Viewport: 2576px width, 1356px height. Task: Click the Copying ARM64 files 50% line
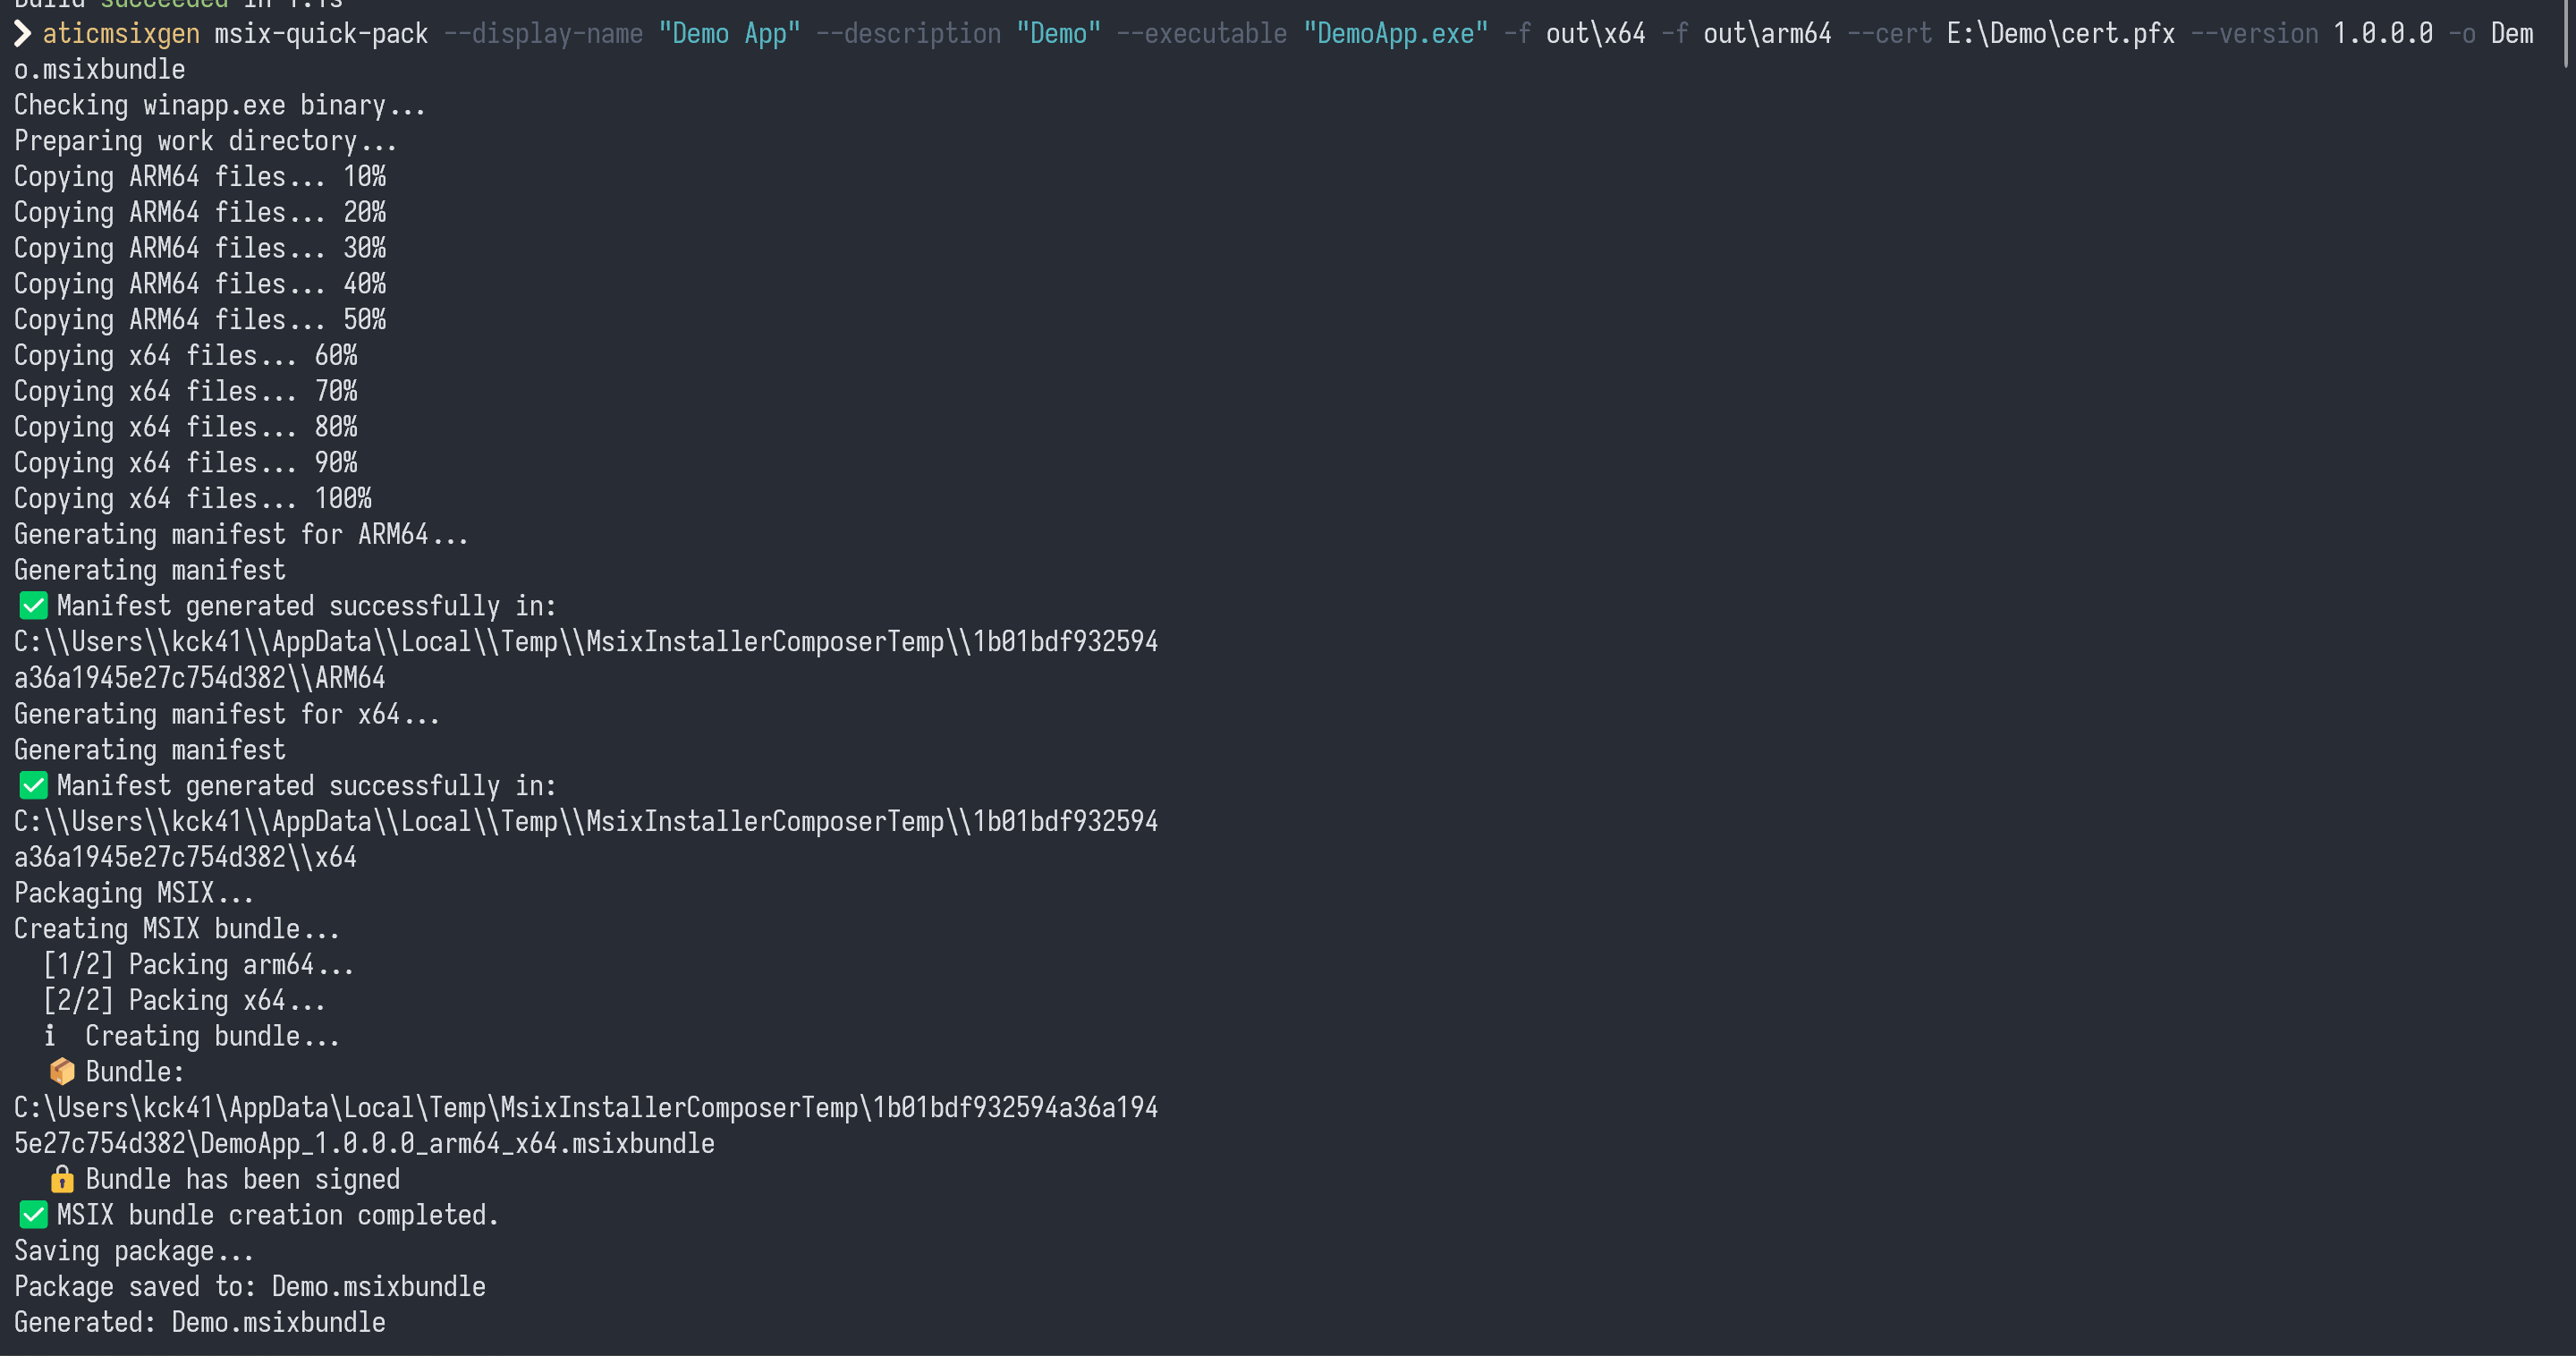200,320
